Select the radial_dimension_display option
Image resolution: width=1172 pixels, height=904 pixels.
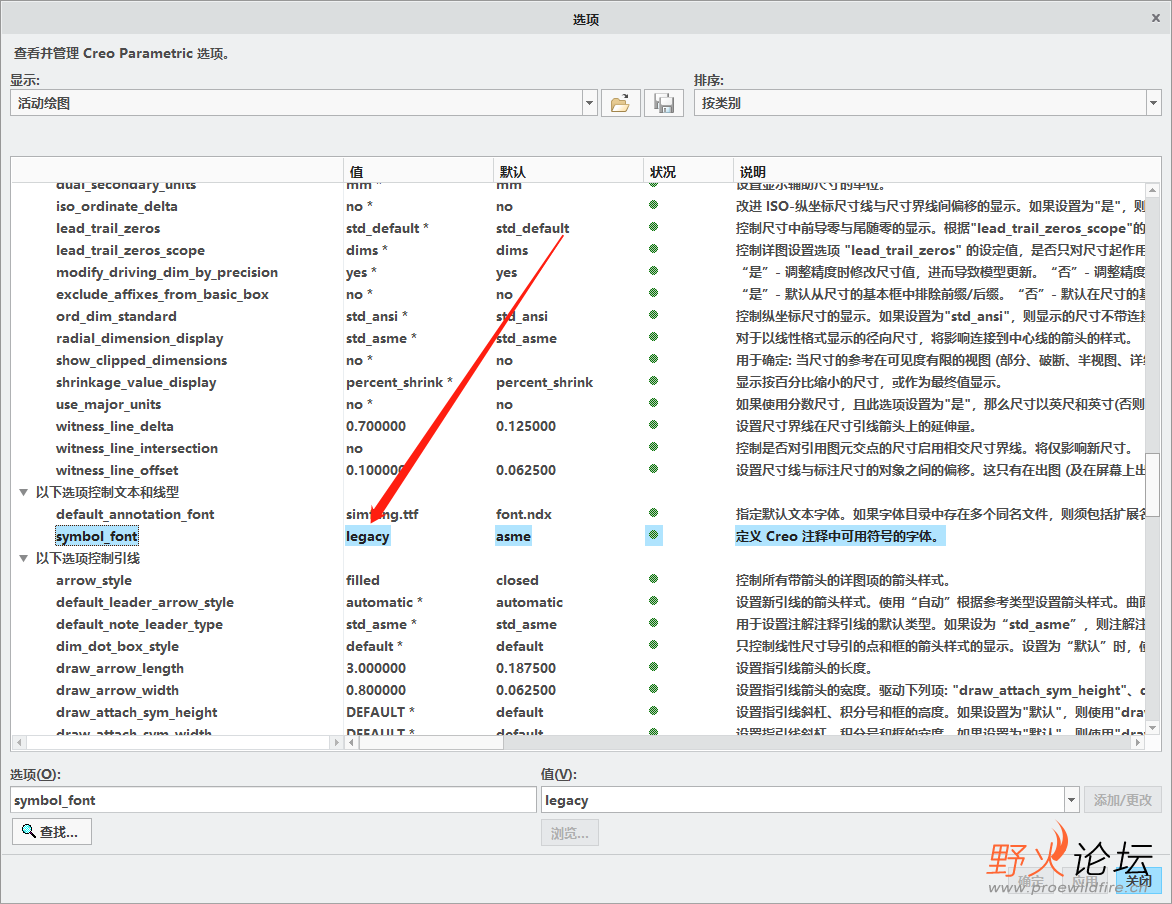click(x=139, y=339)
